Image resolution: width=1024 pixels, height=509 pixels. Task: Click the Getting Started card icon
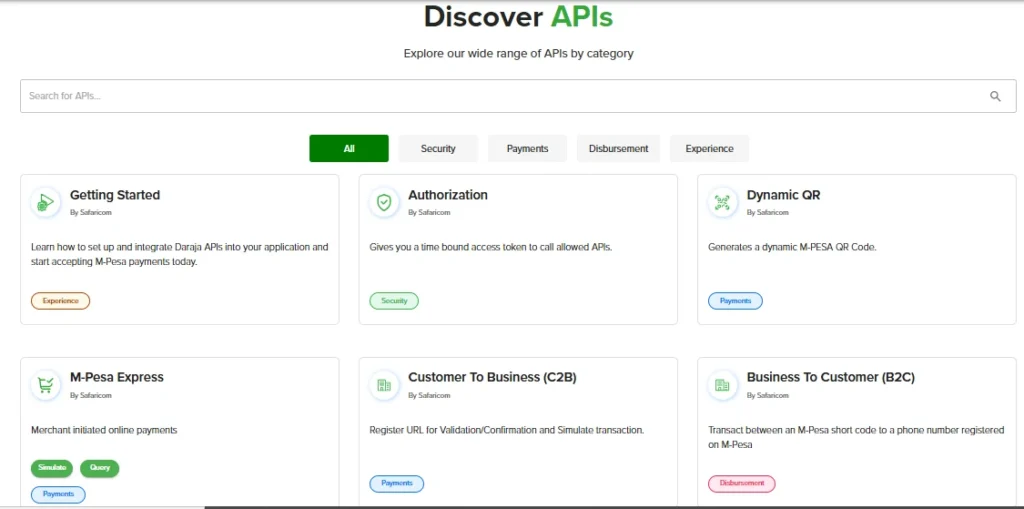[x=46, y=203]
